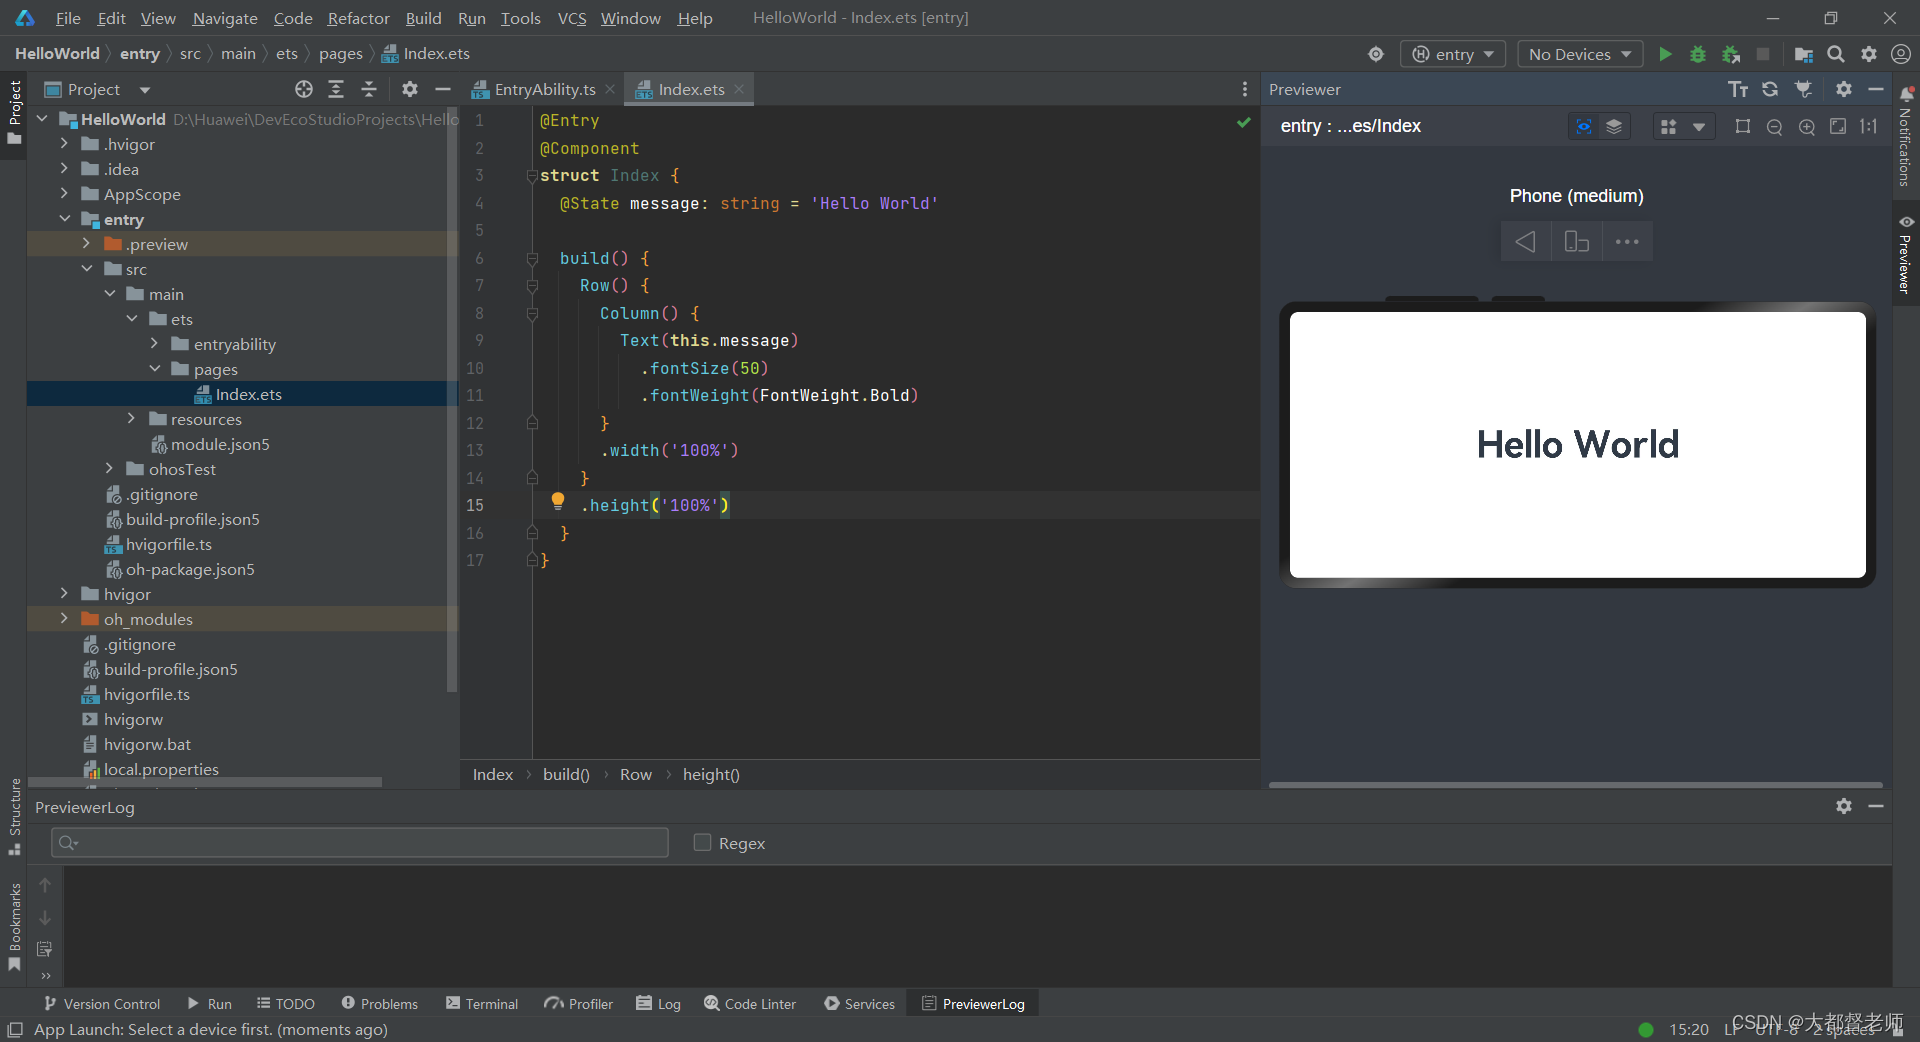Expand all in the Project panel
Viewport: 1920px width, 1042px height.
[336, 89]
